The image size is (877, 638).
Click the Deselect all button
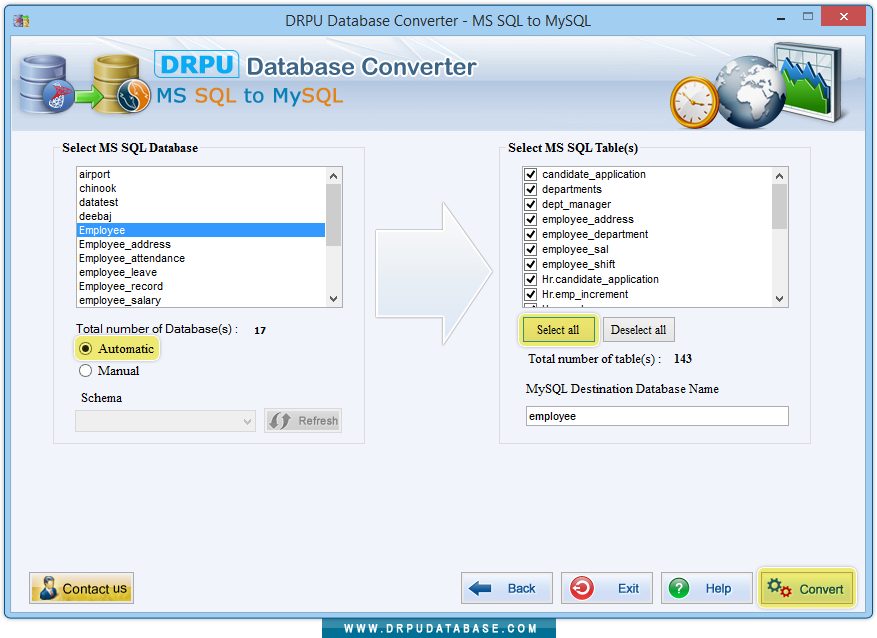(638, 330)
